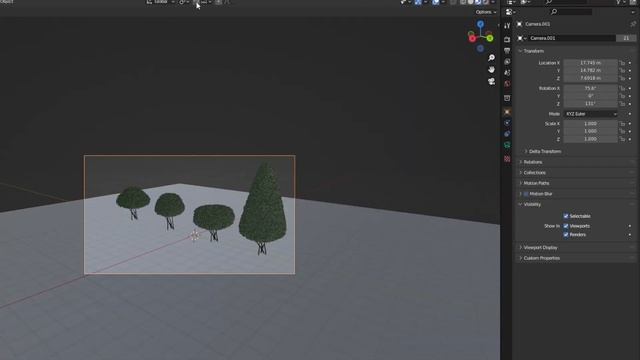Open the red checker Texture properties tab
The width and height of the screenshot is (640, 360).
[507, 159]
